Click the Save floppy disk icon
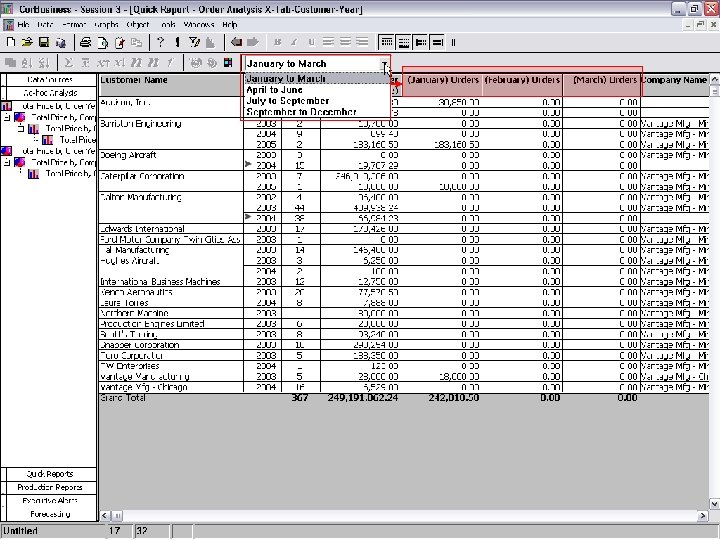Screen dimensions: 720x540 pyautogui.click(x=44, y=43)
